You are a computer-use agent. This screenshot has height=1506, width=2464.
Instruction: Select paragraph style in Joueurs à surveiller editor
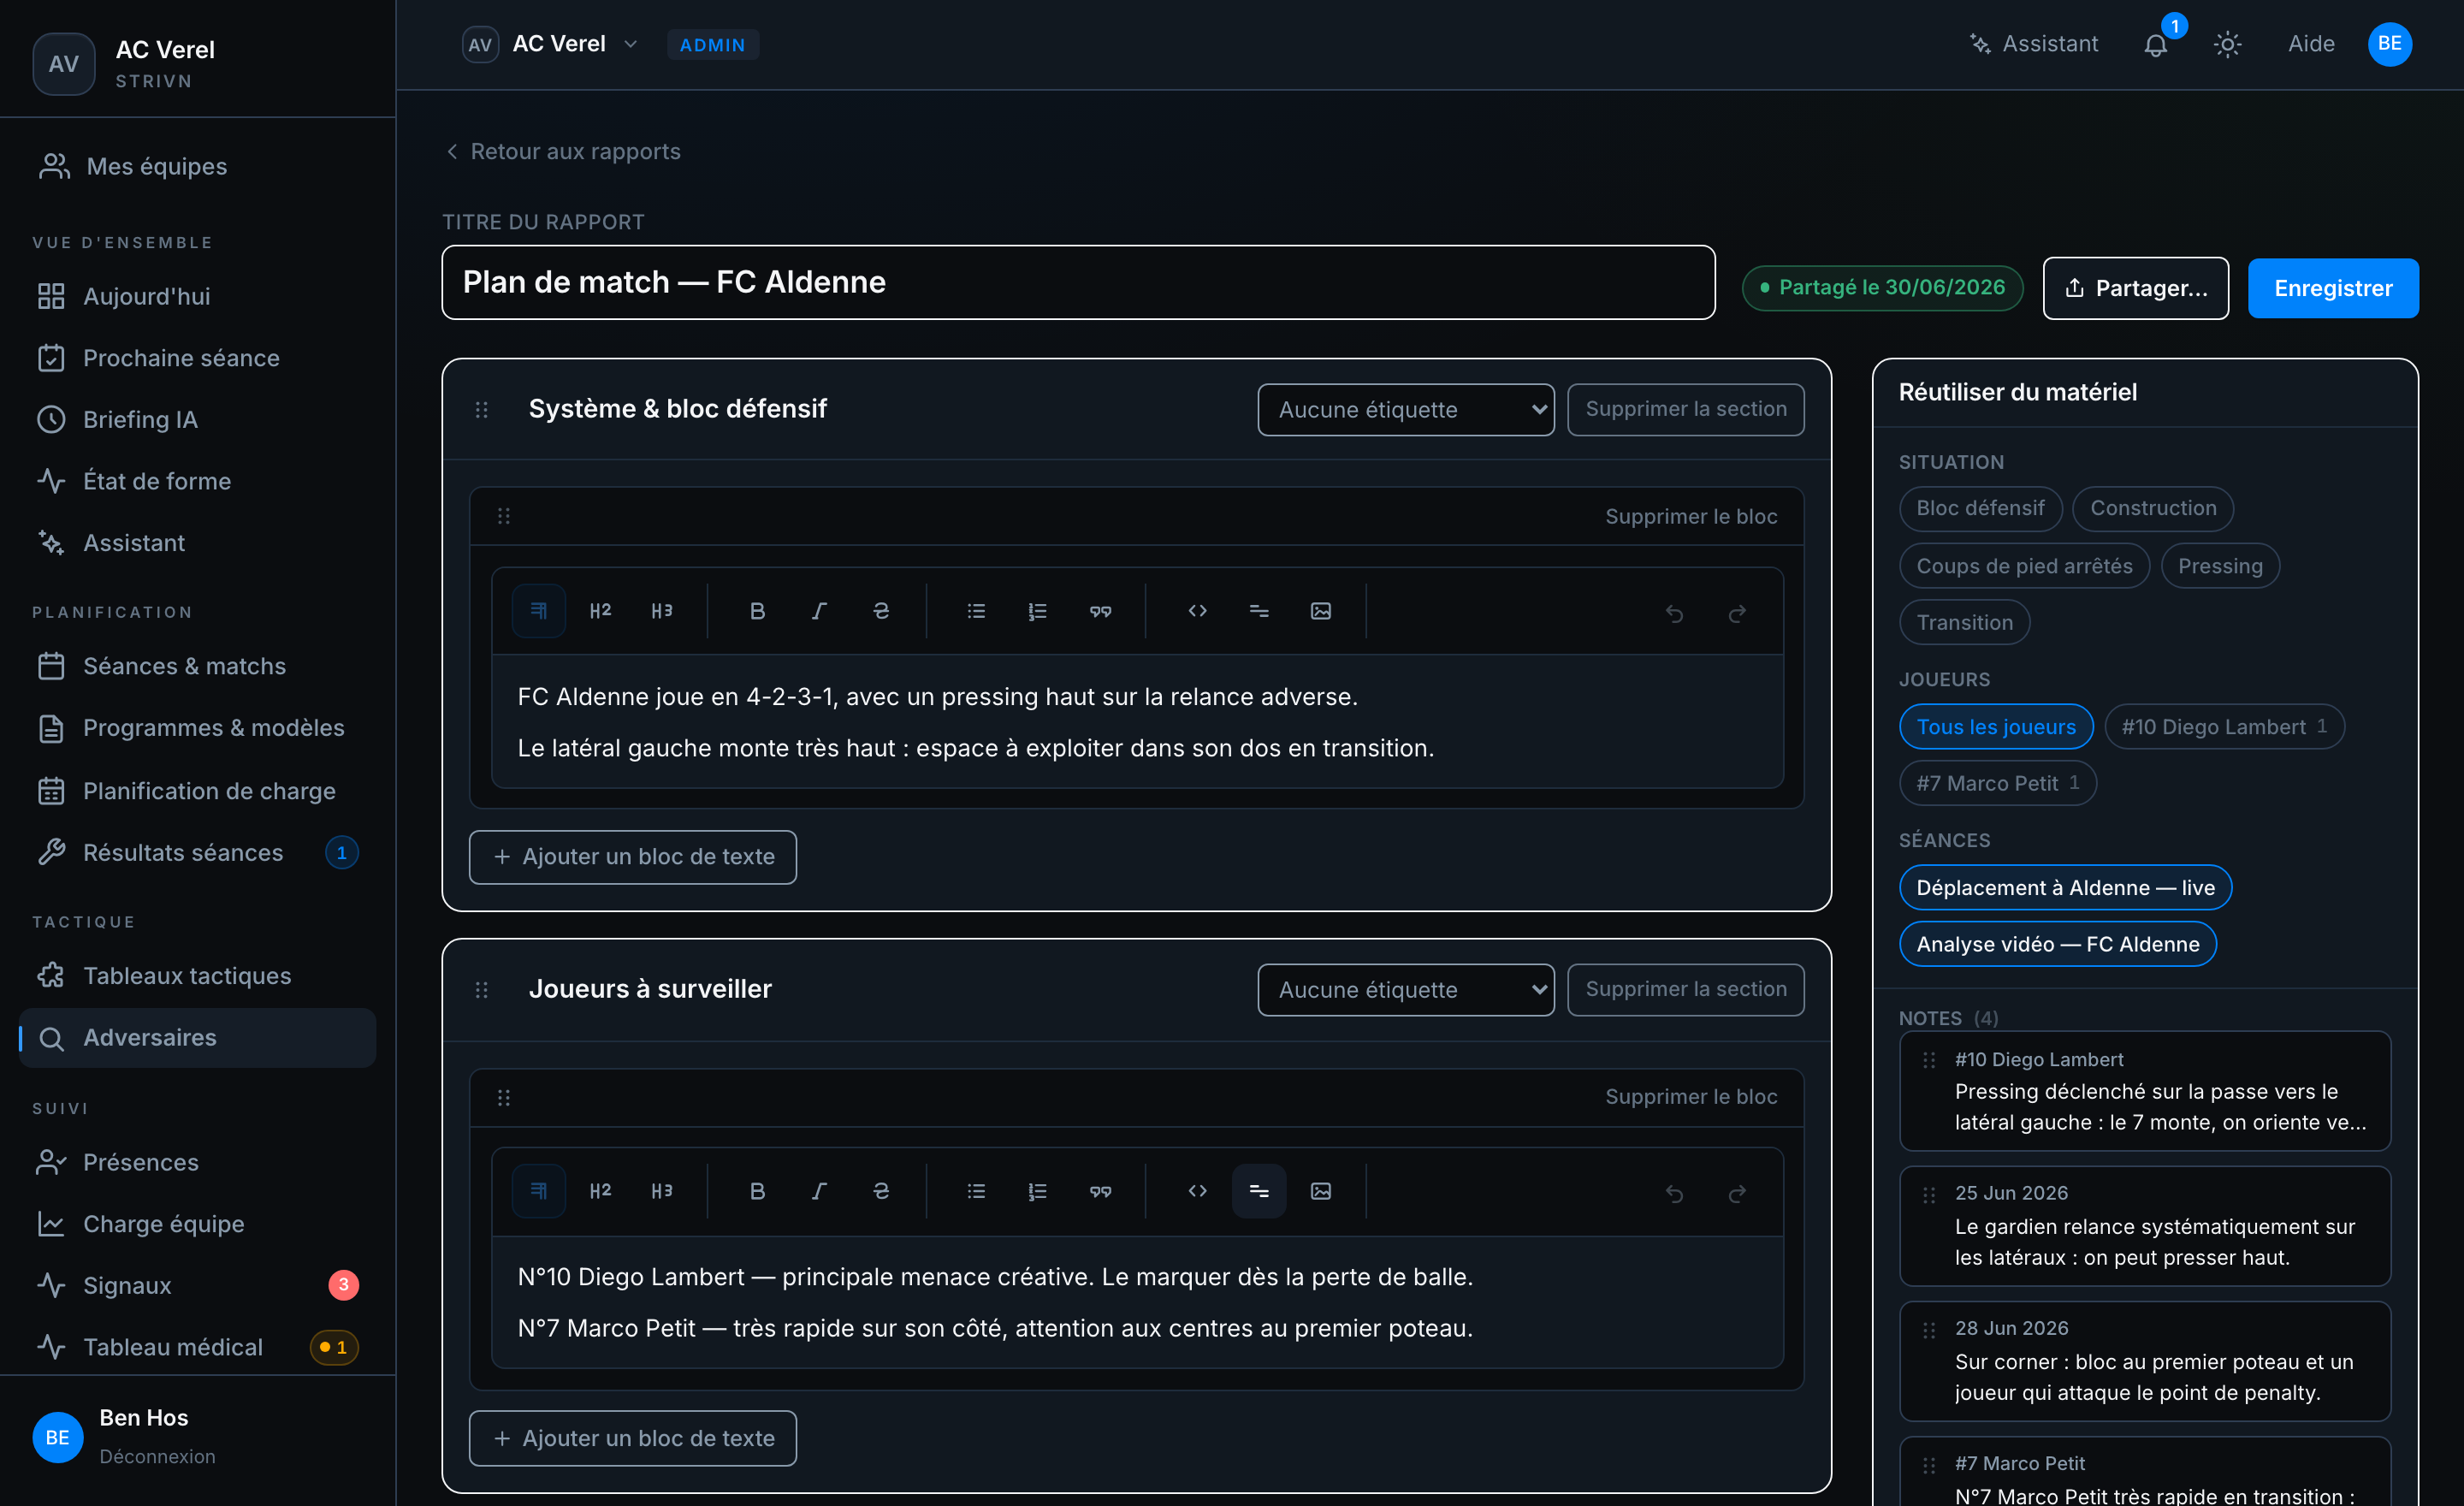[x=538, y=1191]
